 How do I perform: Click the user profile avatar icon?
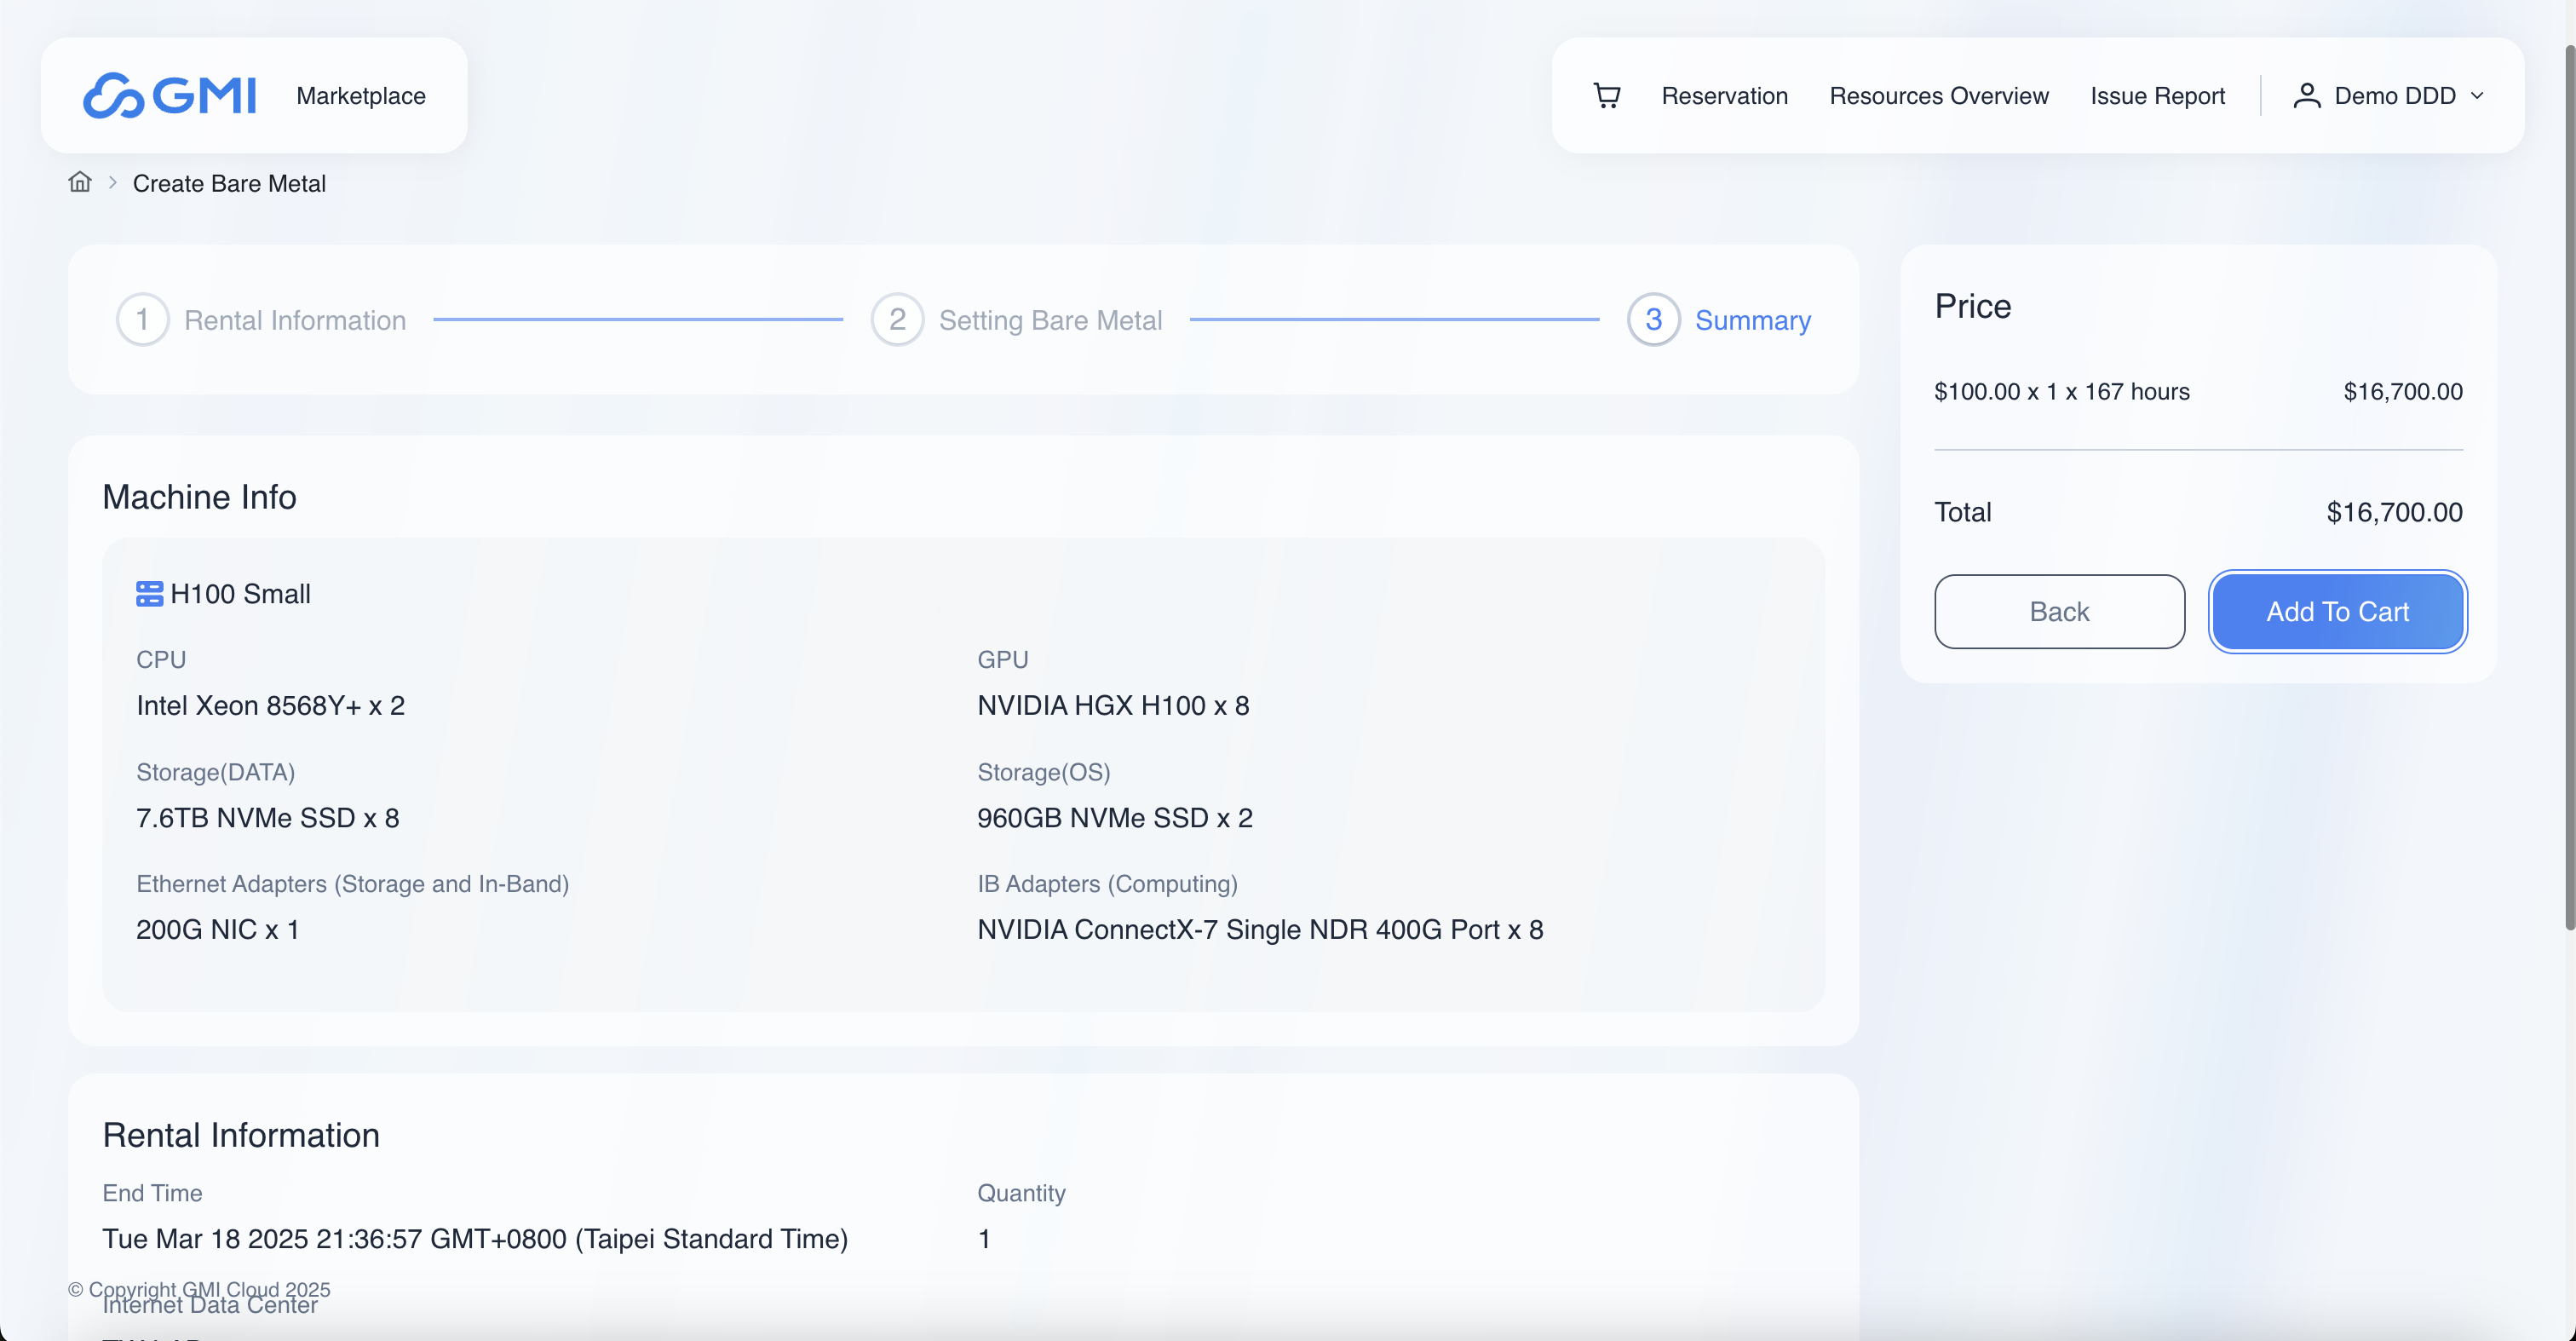[2306, 96]
